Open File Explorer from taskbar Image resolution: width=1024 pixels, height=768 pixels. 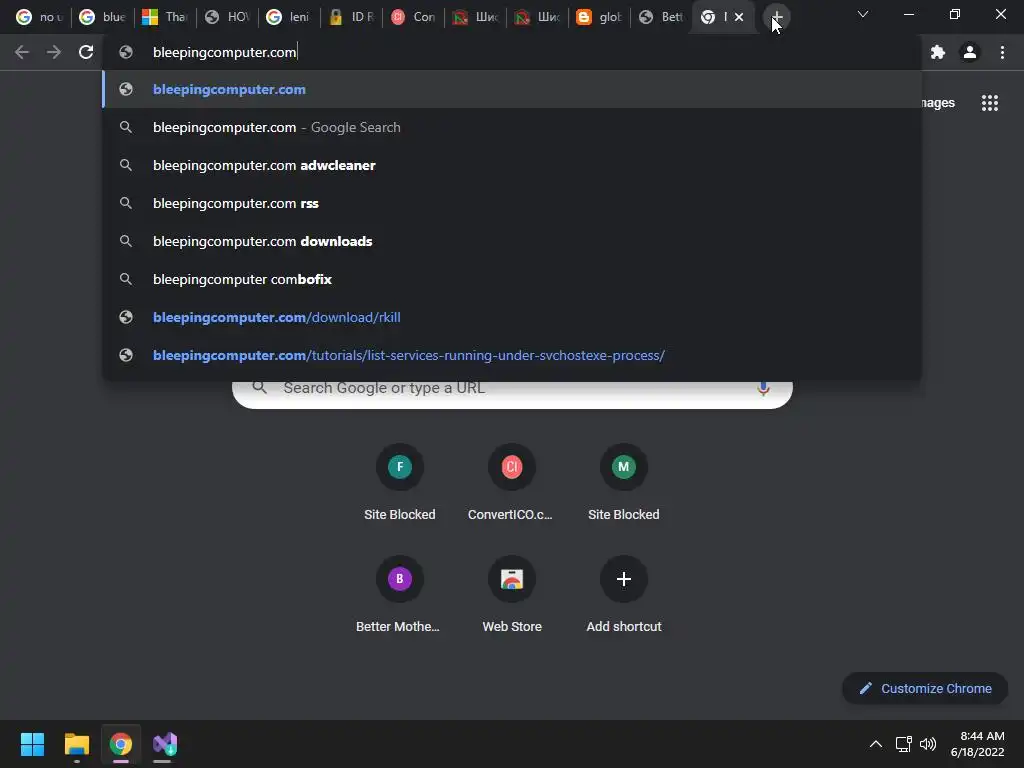point(76,744)
